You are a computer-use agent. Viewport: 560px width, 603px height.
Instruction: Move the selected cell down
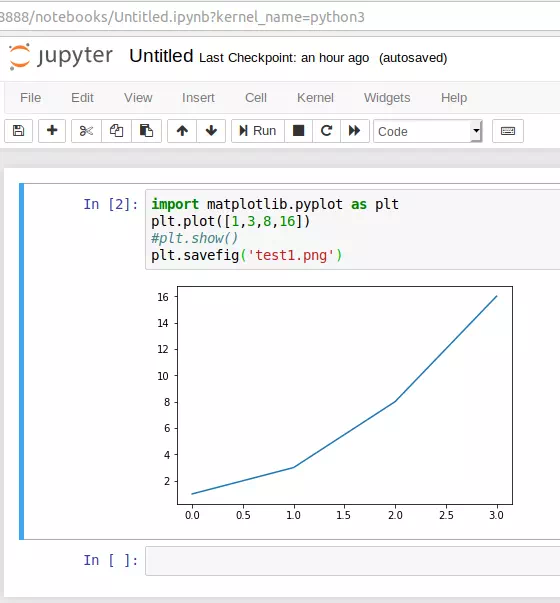(x=211, y=131)
